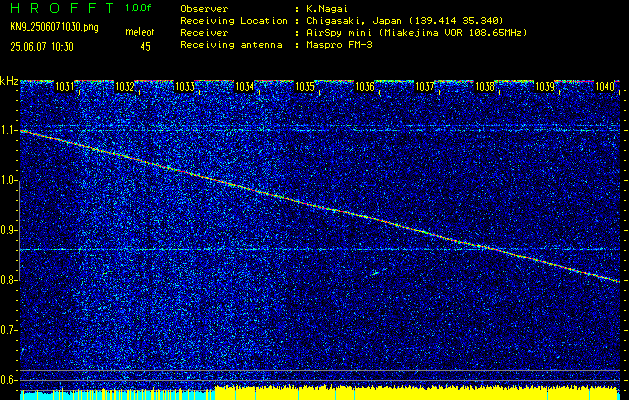The height and width of the screenshot is (400, 629).
Task: Click the 1036 time marker
Action: tap(365, 87)
